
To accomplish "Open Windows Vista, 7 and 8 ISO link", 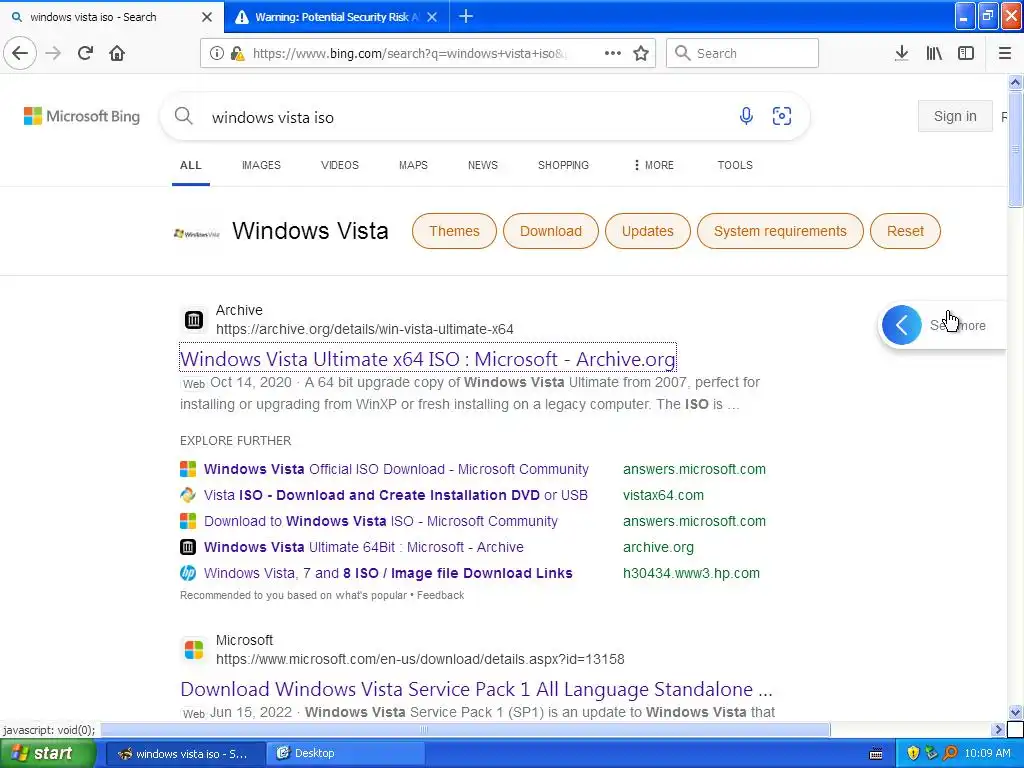I will 388,573.
